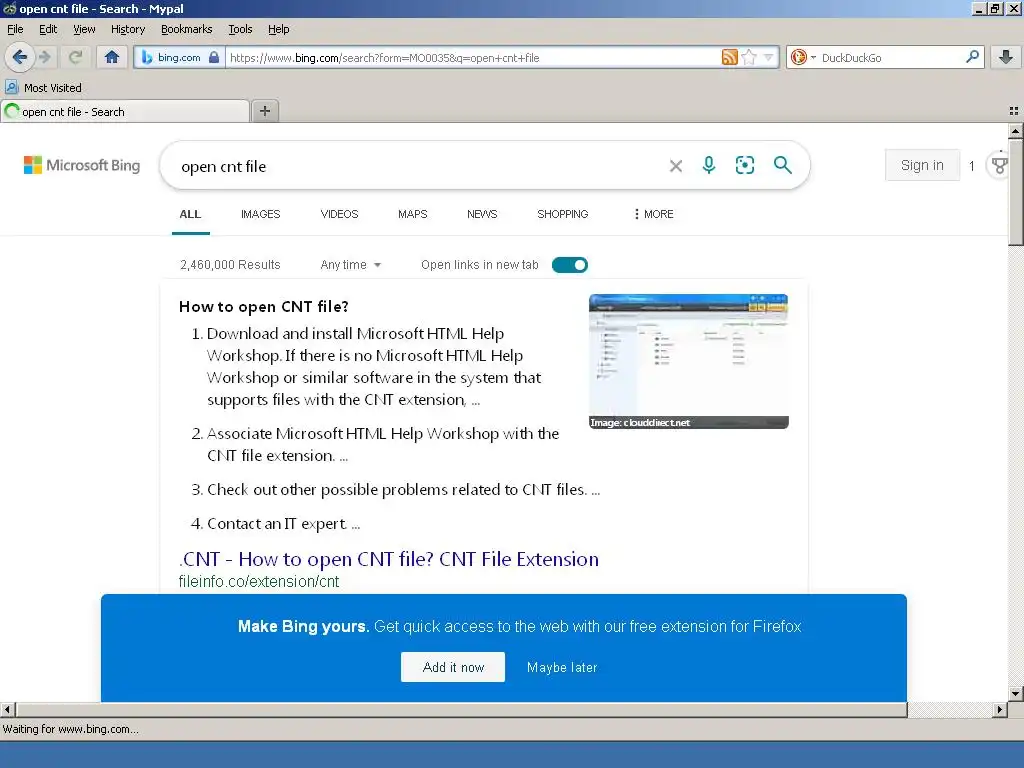Screen dimensions: 1024x768
Task: Open the DuckDuckGo search engine selector
Action: pos(803,57)
